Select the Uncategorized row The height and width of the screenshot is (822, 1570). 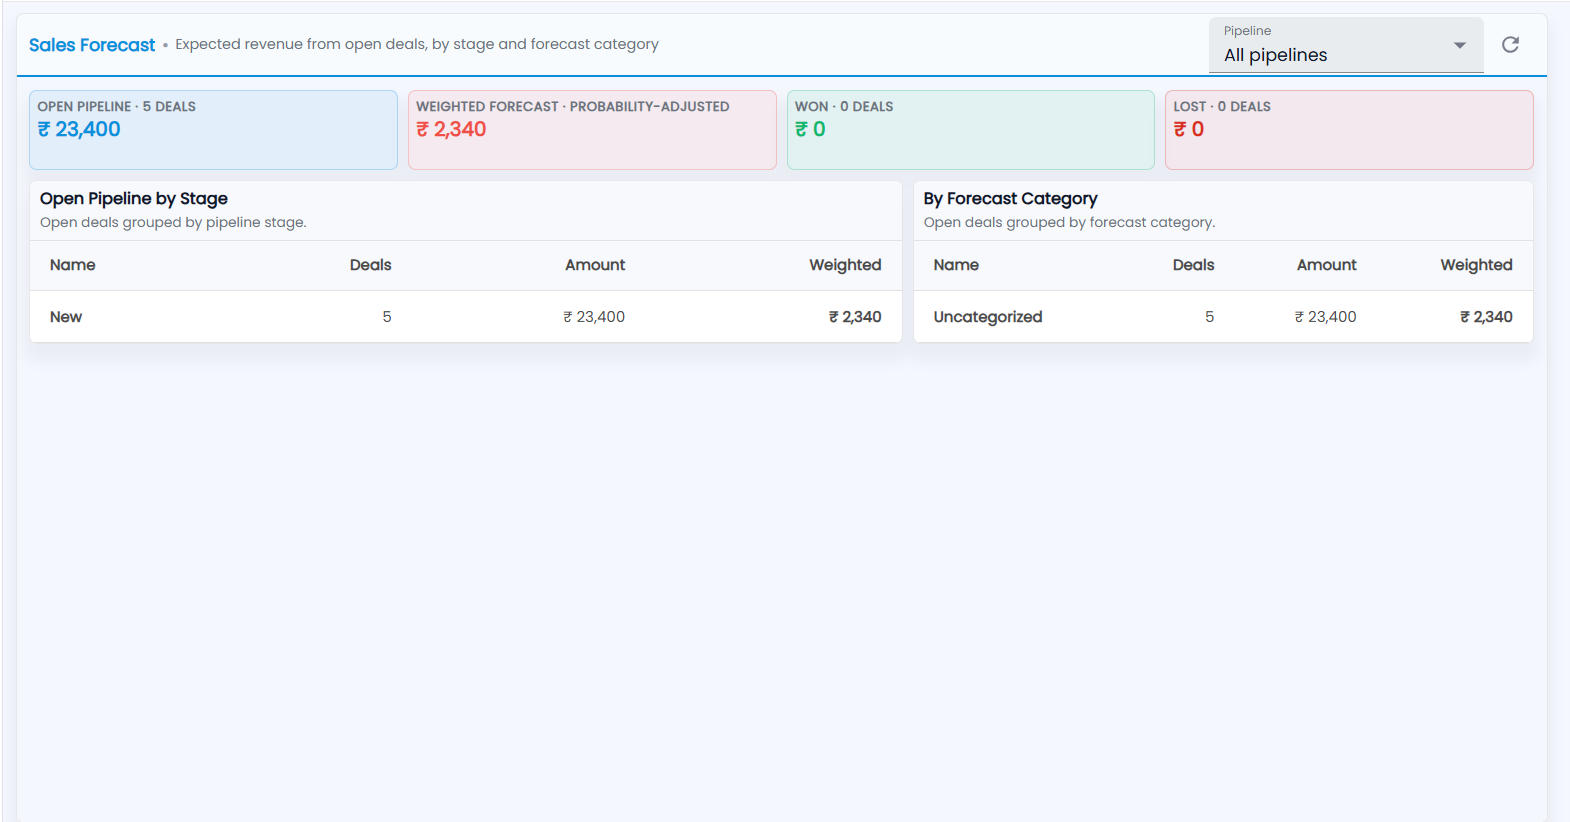pos(1223,317)
